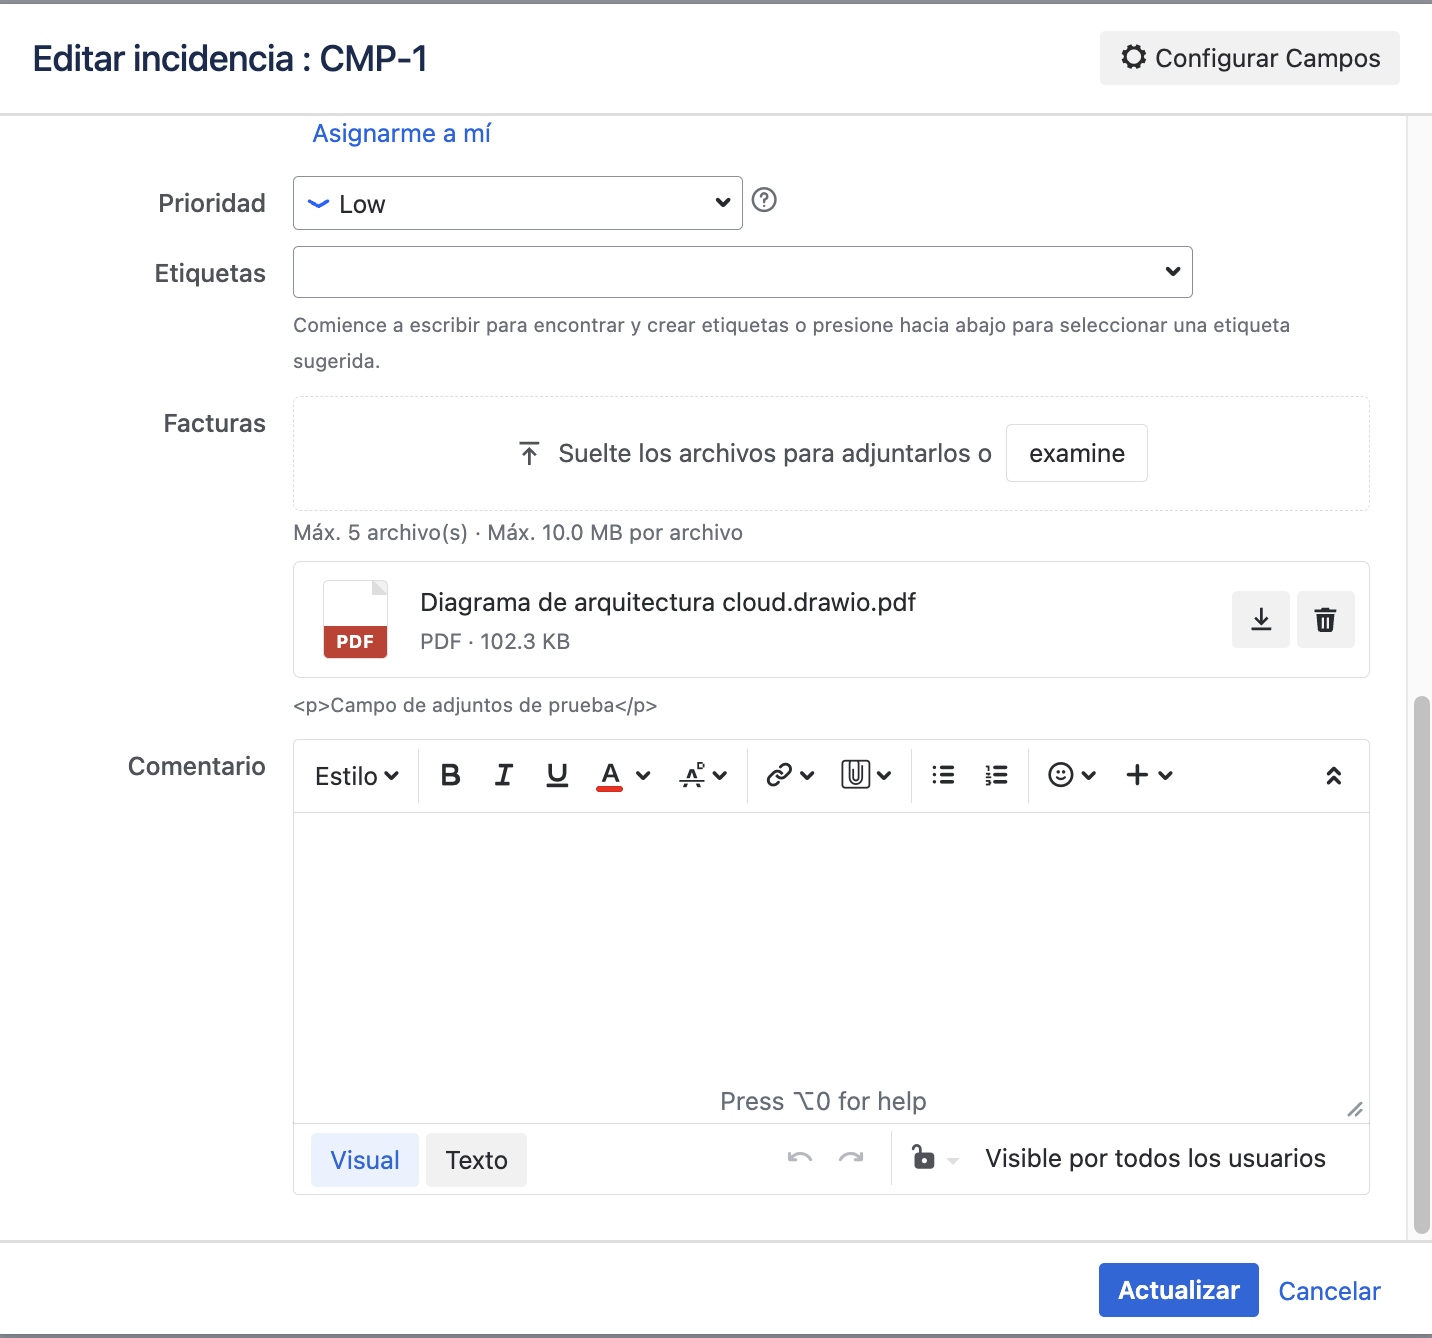Viewport: 1432px width, 1338px height.
Task: Undo the last comment edit
Action: pyautogui.click(x=800, y=1158)
